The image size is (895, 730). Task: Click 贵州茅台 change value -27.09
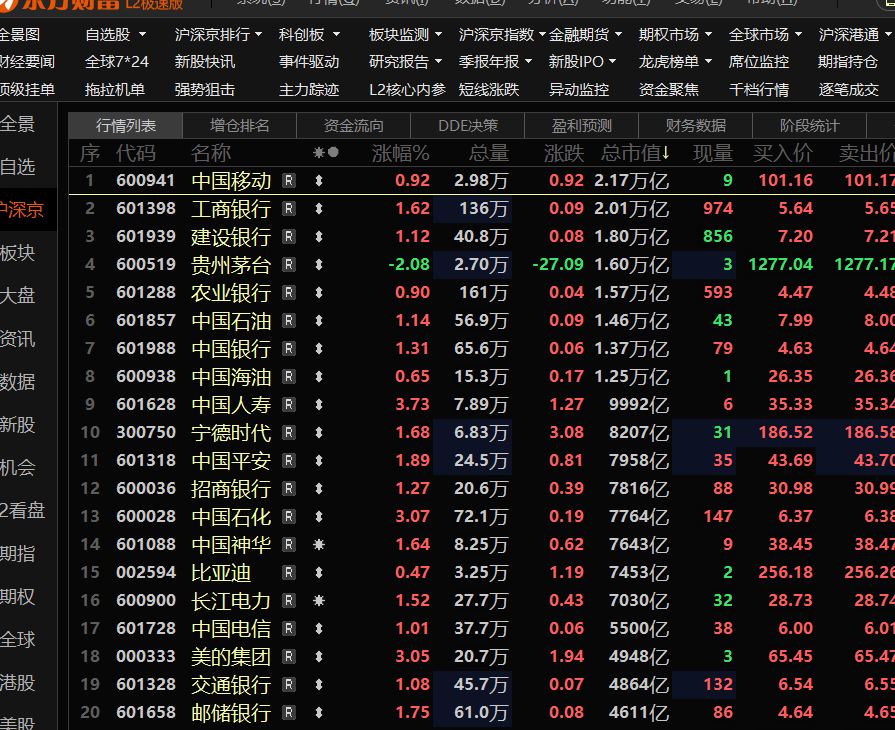[558, 265]
